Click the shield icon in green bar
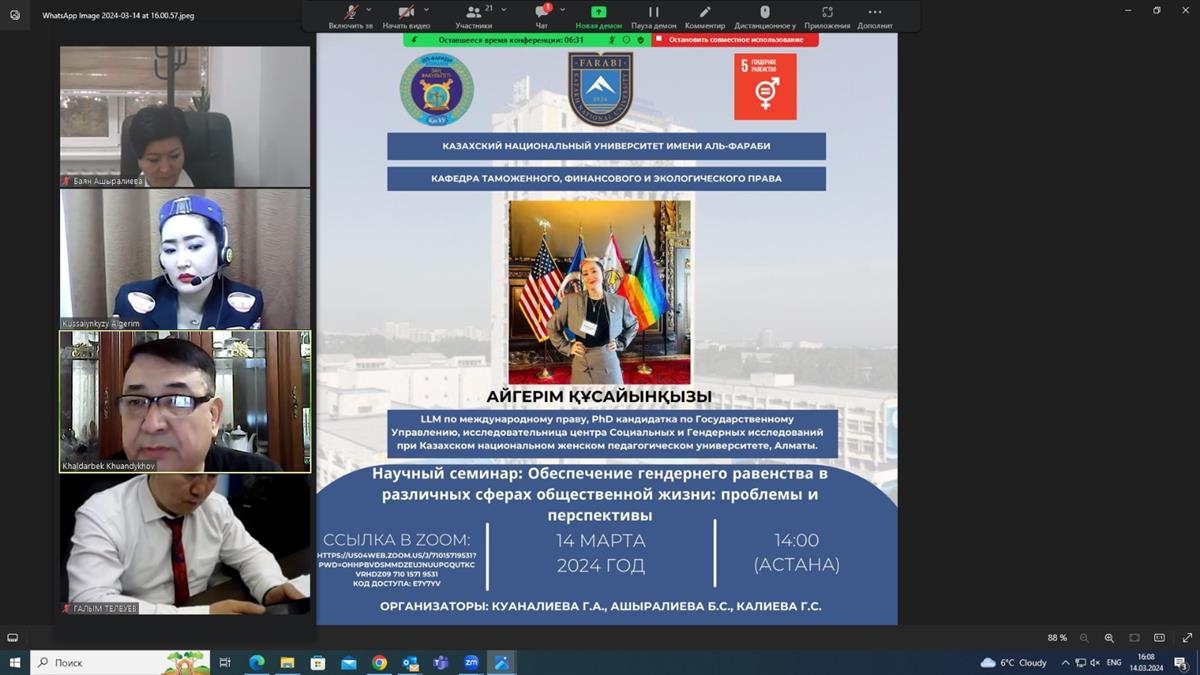The height and width of the screenshot is (675, 1200). (x=640, y=40)
